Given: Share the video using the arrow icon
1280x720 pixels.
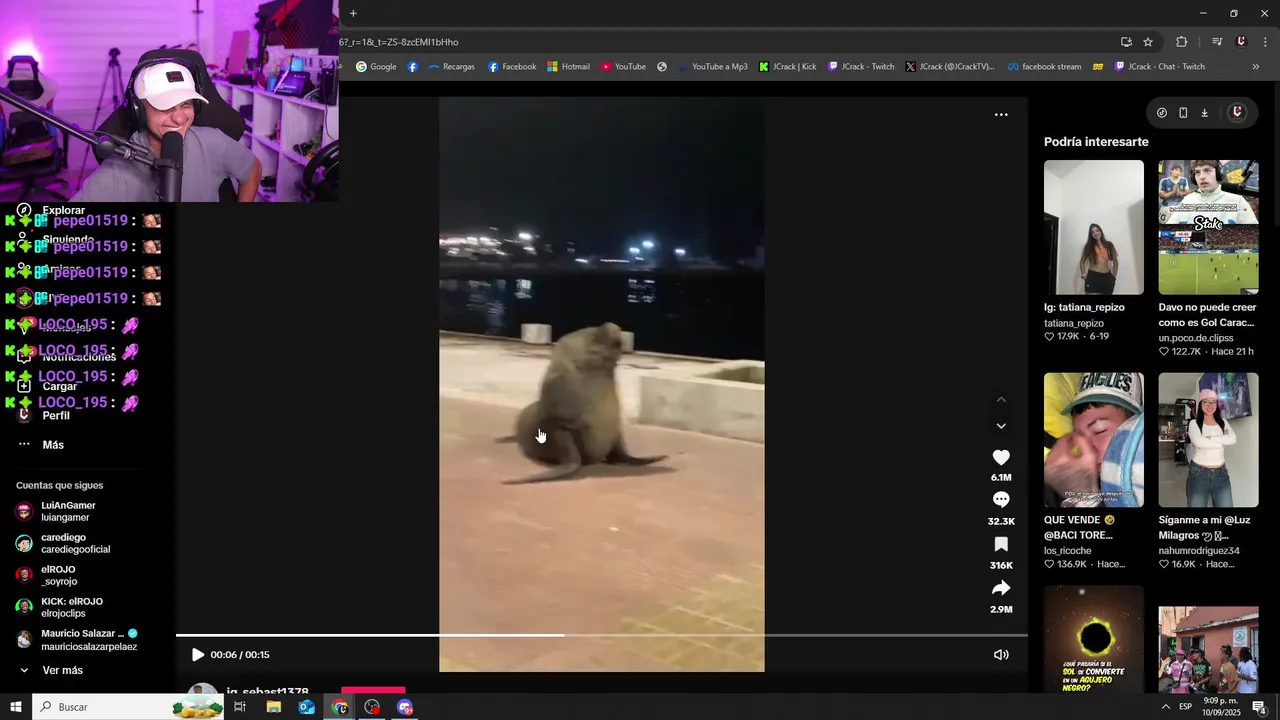Looking at the screenshot, I should click(1001, 588).
